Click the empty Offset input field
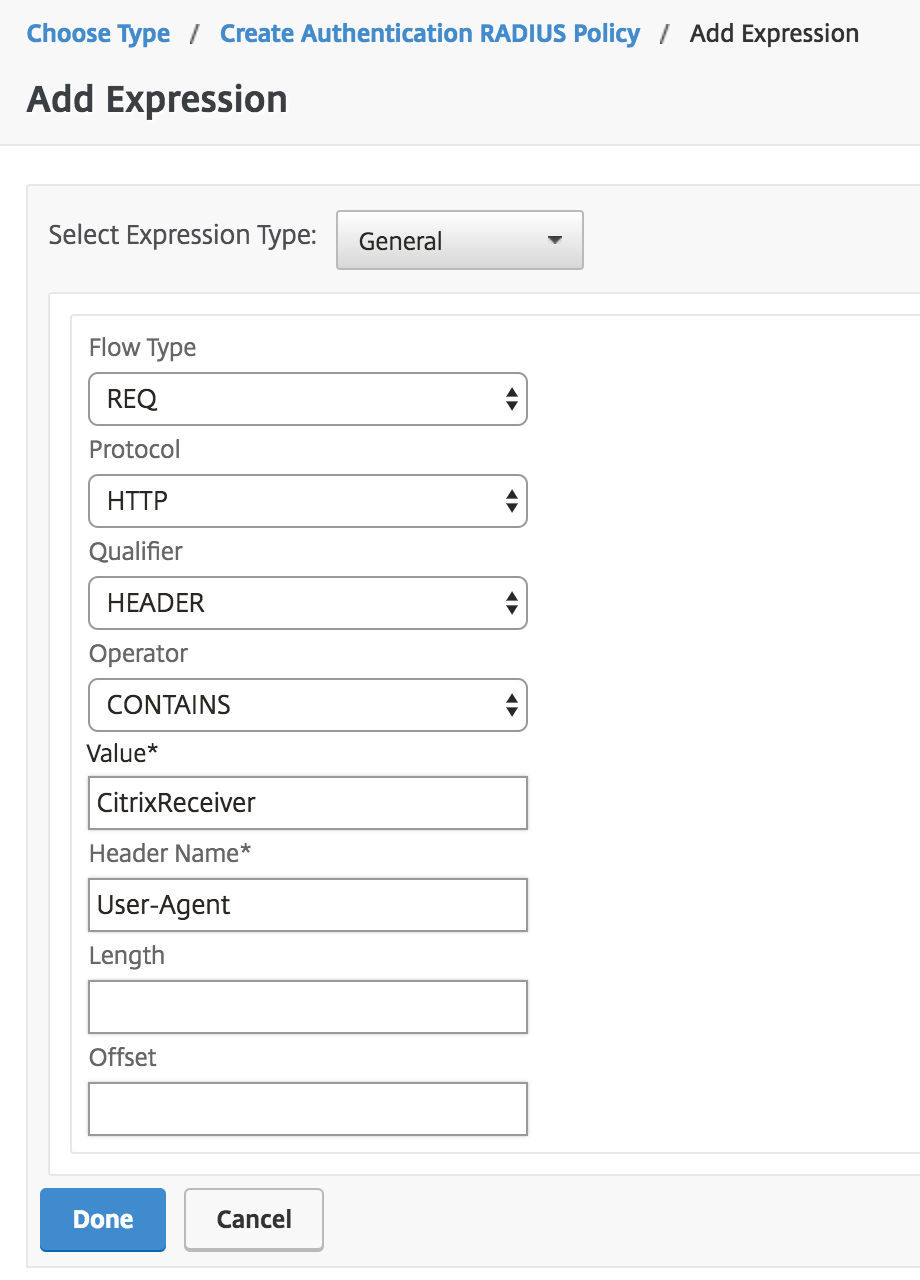Viewport: 920px width, 1280px height. pyautogui.click(x=307, y=1109)
